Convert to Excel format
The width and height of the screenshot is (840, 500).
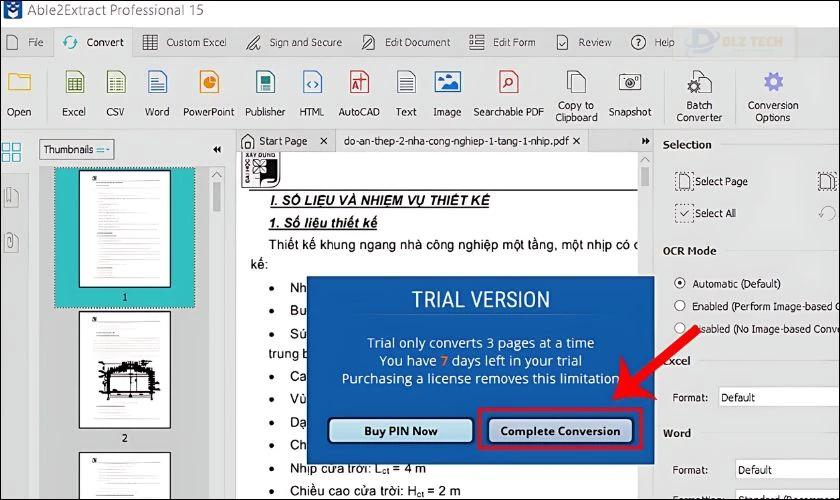[74, 94]
